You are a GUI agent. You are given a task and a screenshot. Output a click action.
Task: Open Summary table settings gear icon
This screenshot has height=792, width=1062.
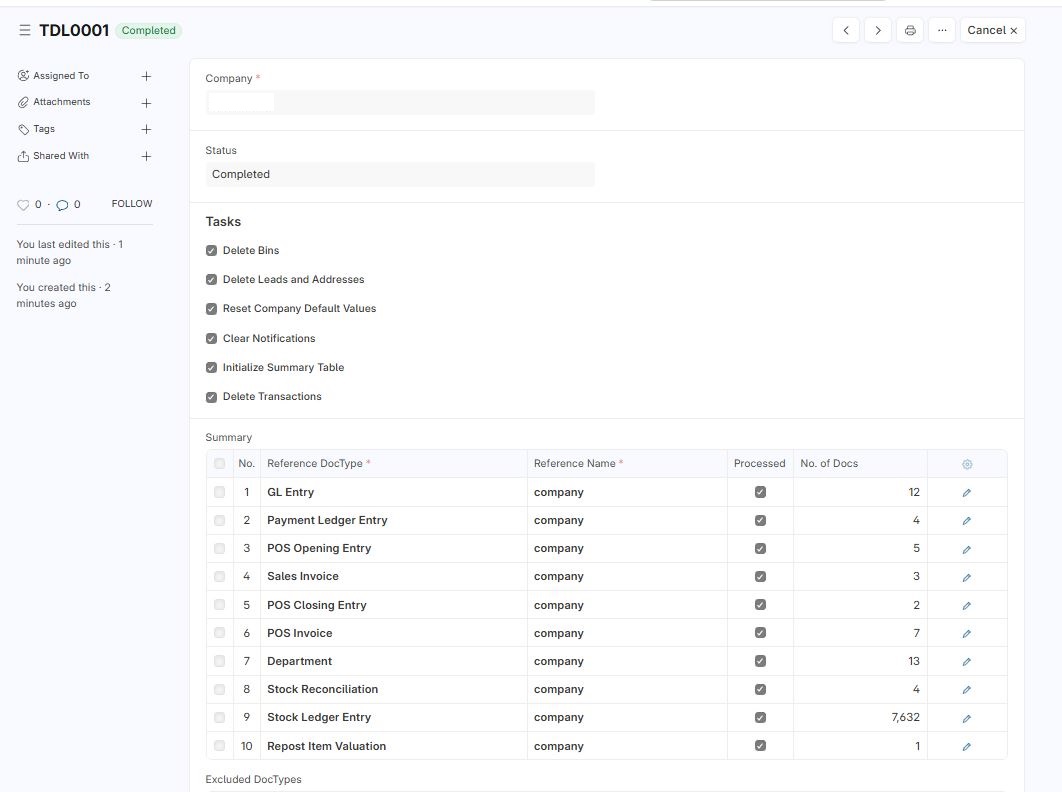967,464
